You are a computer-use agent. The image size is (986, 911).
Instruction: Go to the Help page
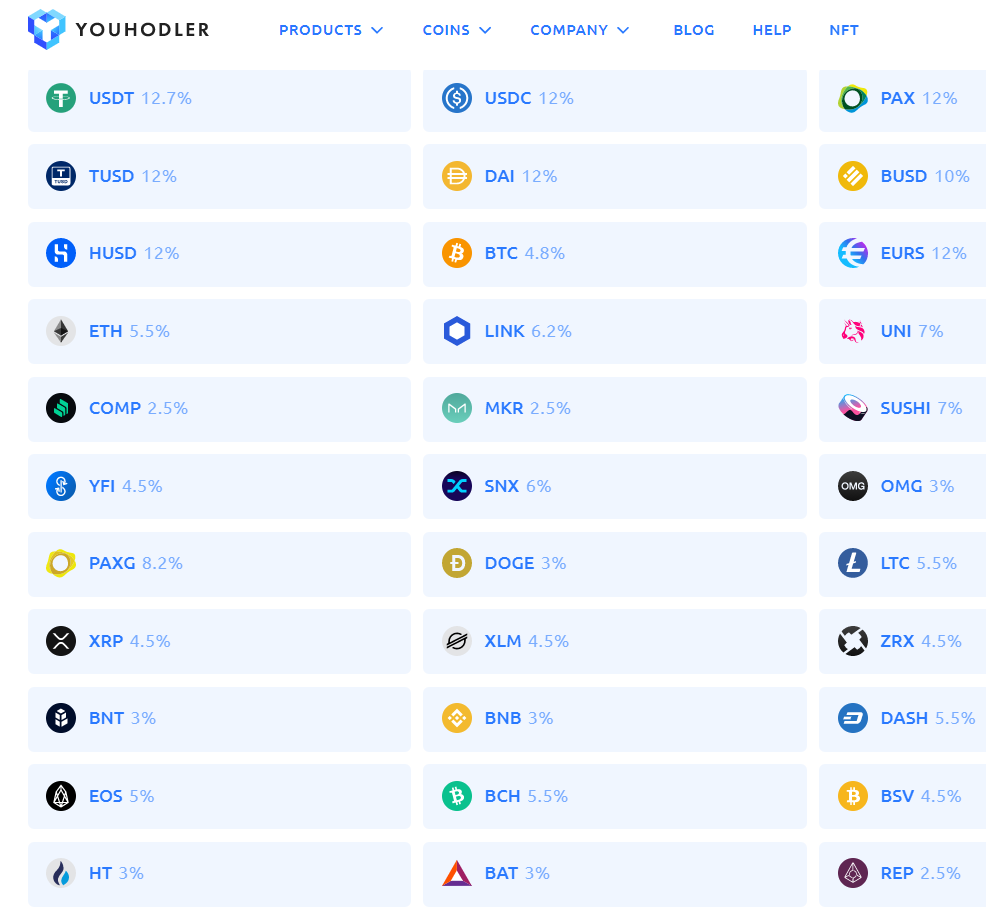pos(772,30)
